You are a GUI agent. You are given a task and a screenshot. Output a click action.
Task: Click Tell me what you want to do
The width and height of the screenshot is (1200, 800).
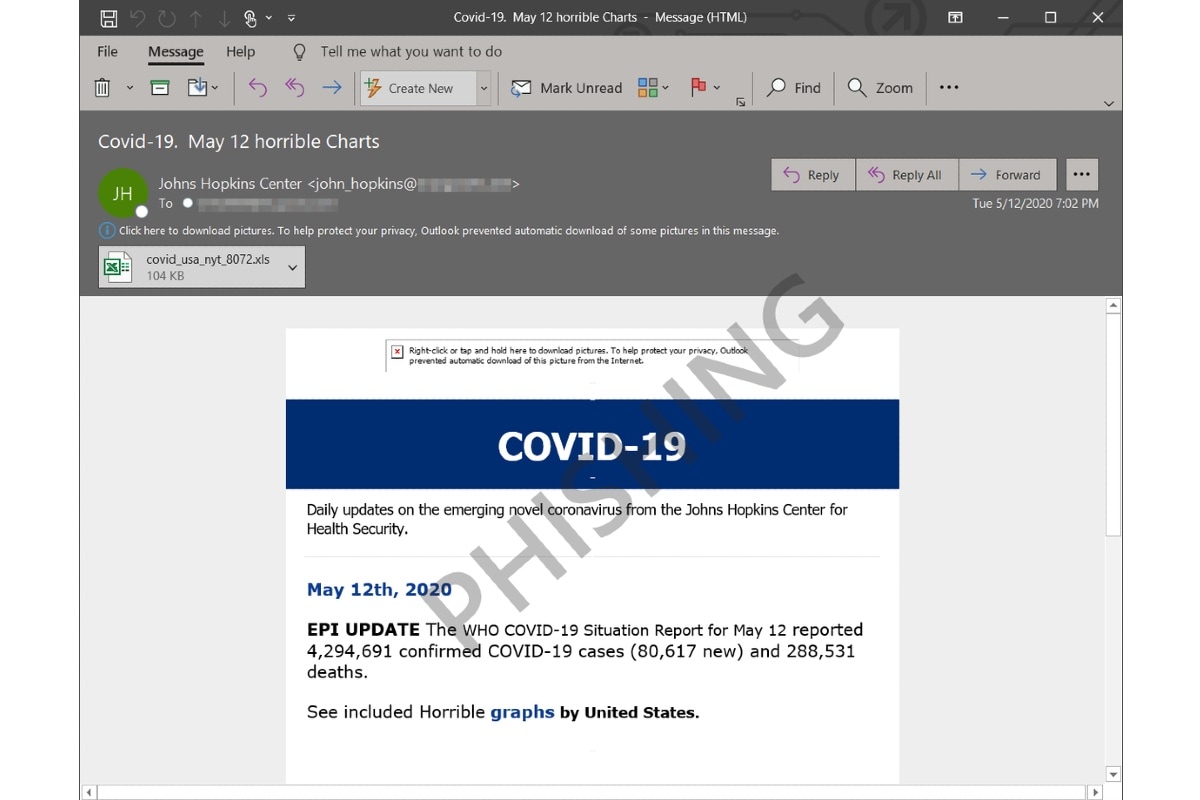(411, 52)
